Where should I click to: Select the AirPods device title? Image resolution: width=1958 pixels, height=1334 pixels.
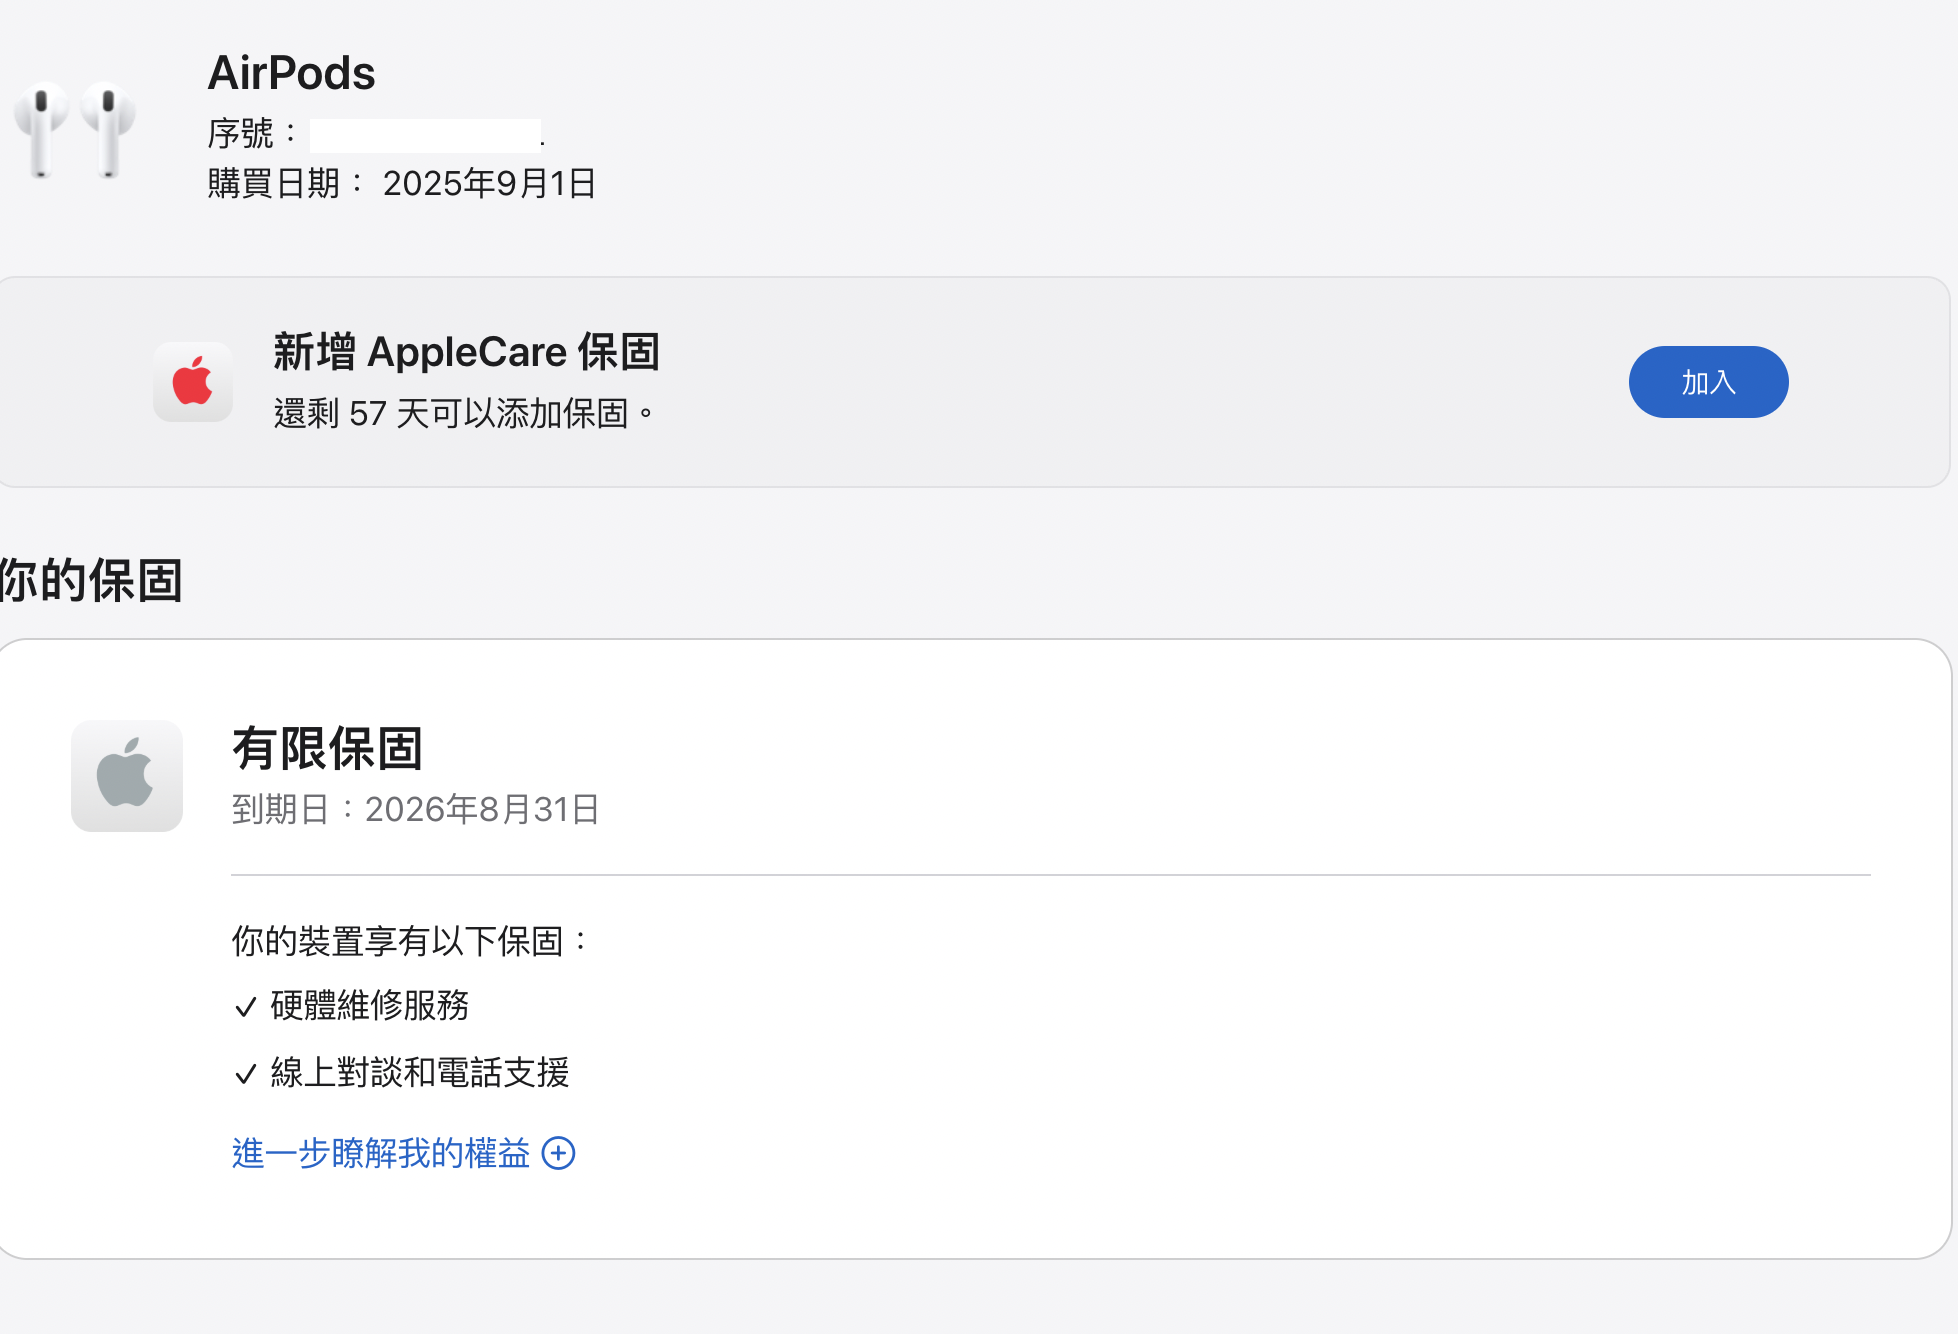291,73
